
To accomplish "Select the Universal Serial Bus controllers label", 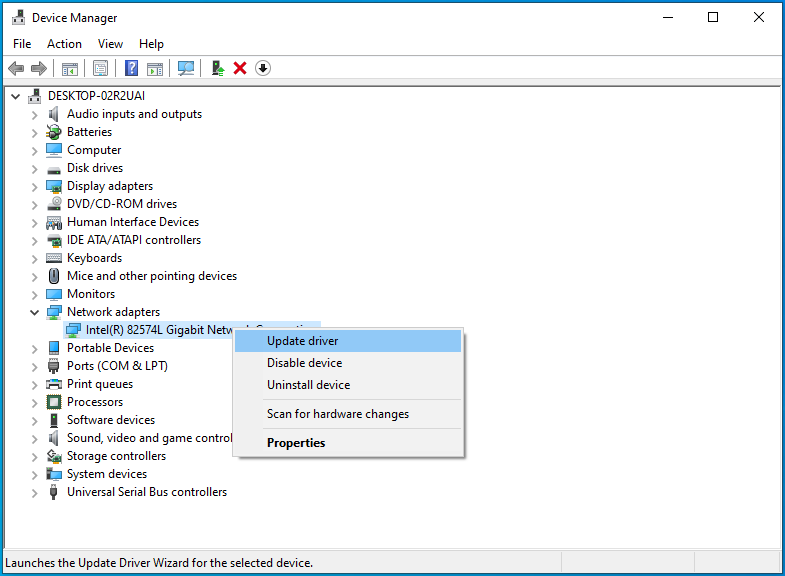I will coord(147,492).
